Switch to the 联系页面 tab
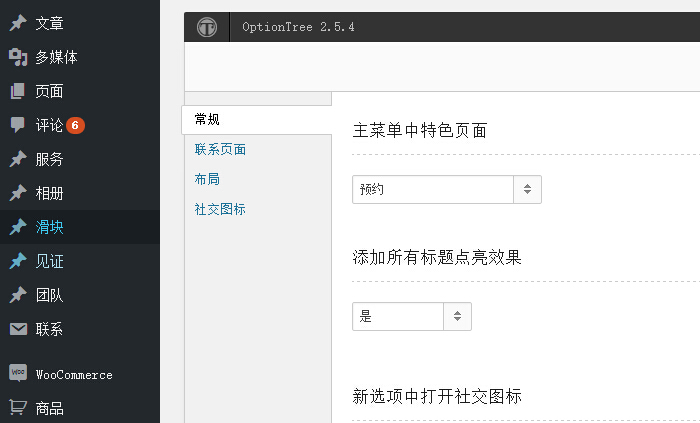The width and height of the screenshot is (700, 423). tap(220, 149)
